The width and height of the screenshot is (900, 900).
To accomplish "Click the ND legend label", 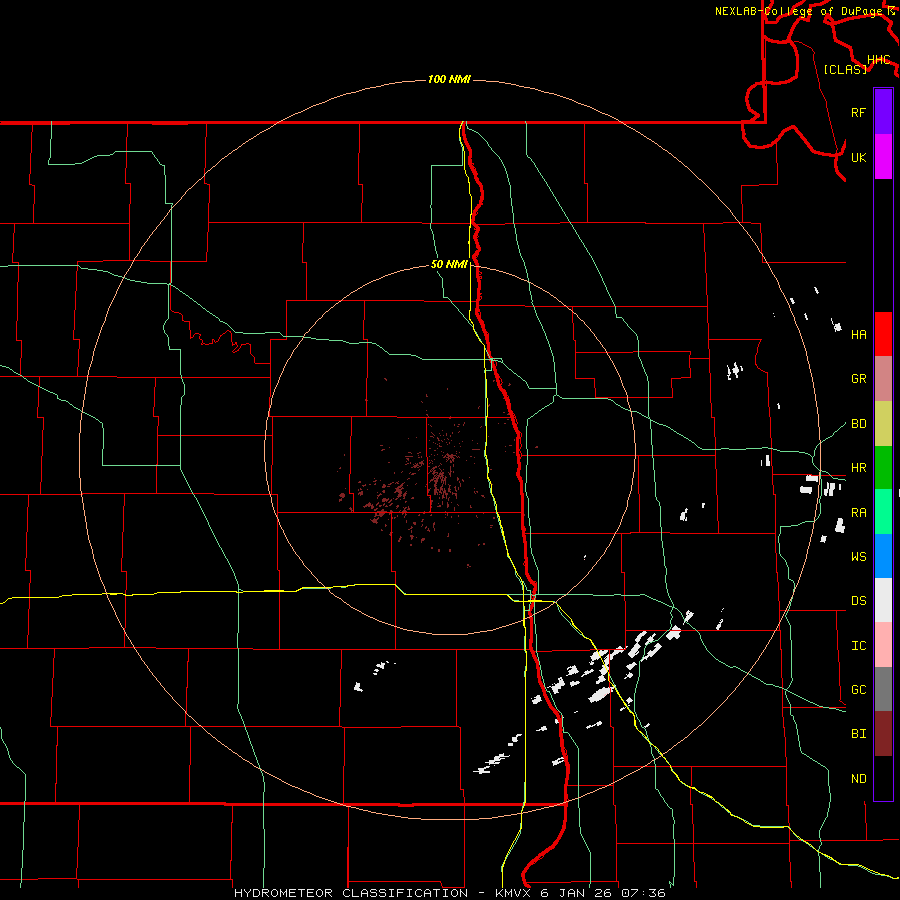I will 858,779.
